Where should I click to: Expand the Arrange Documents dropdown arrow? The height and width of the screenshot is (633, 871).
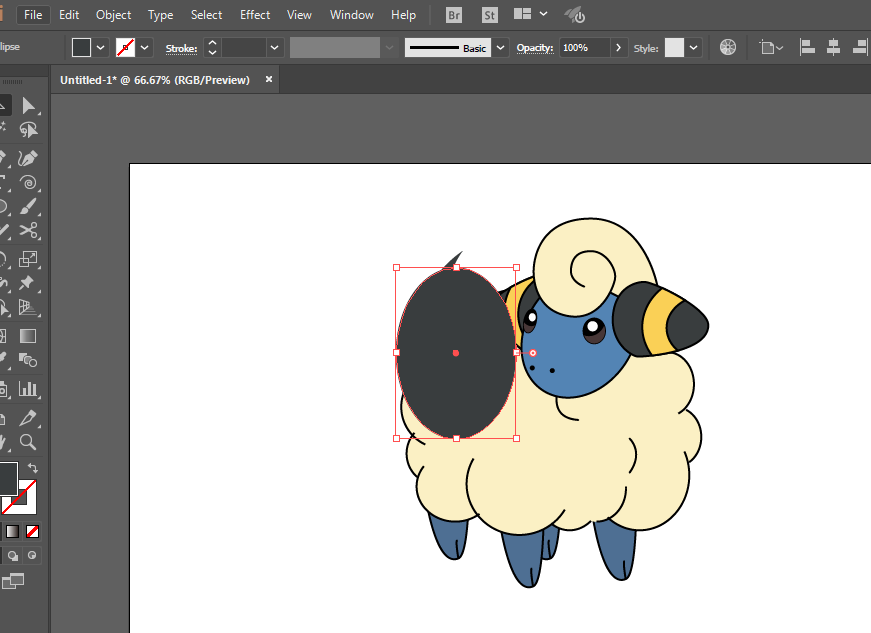(544, 14)
